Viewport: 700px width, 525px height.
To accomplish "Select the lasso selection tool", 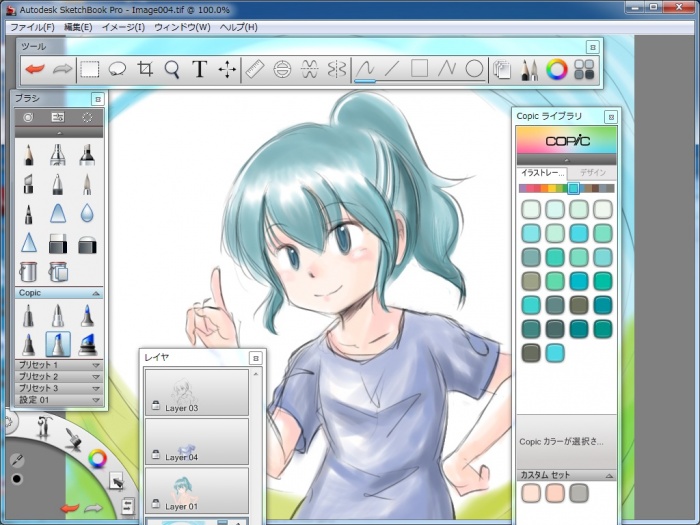I will click(117, 70).
